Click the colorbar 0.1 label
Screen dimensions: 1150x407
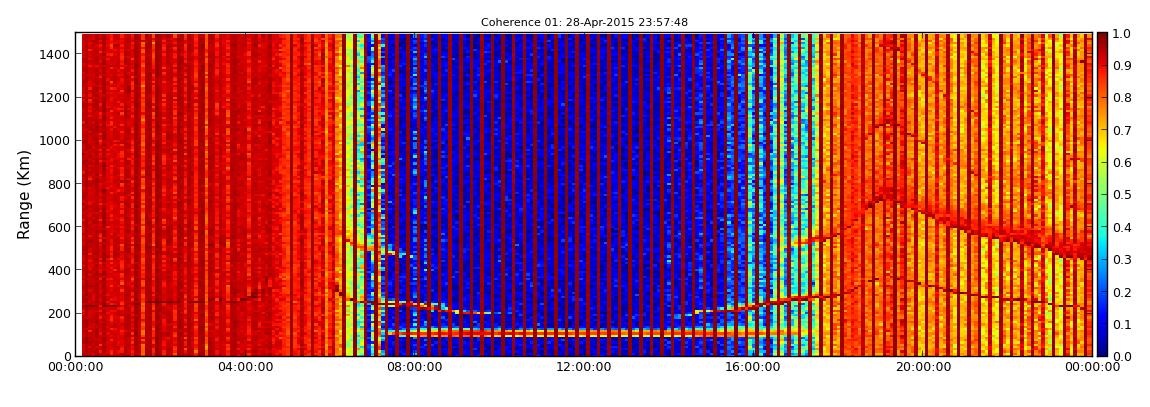(x=1121, y=324)
